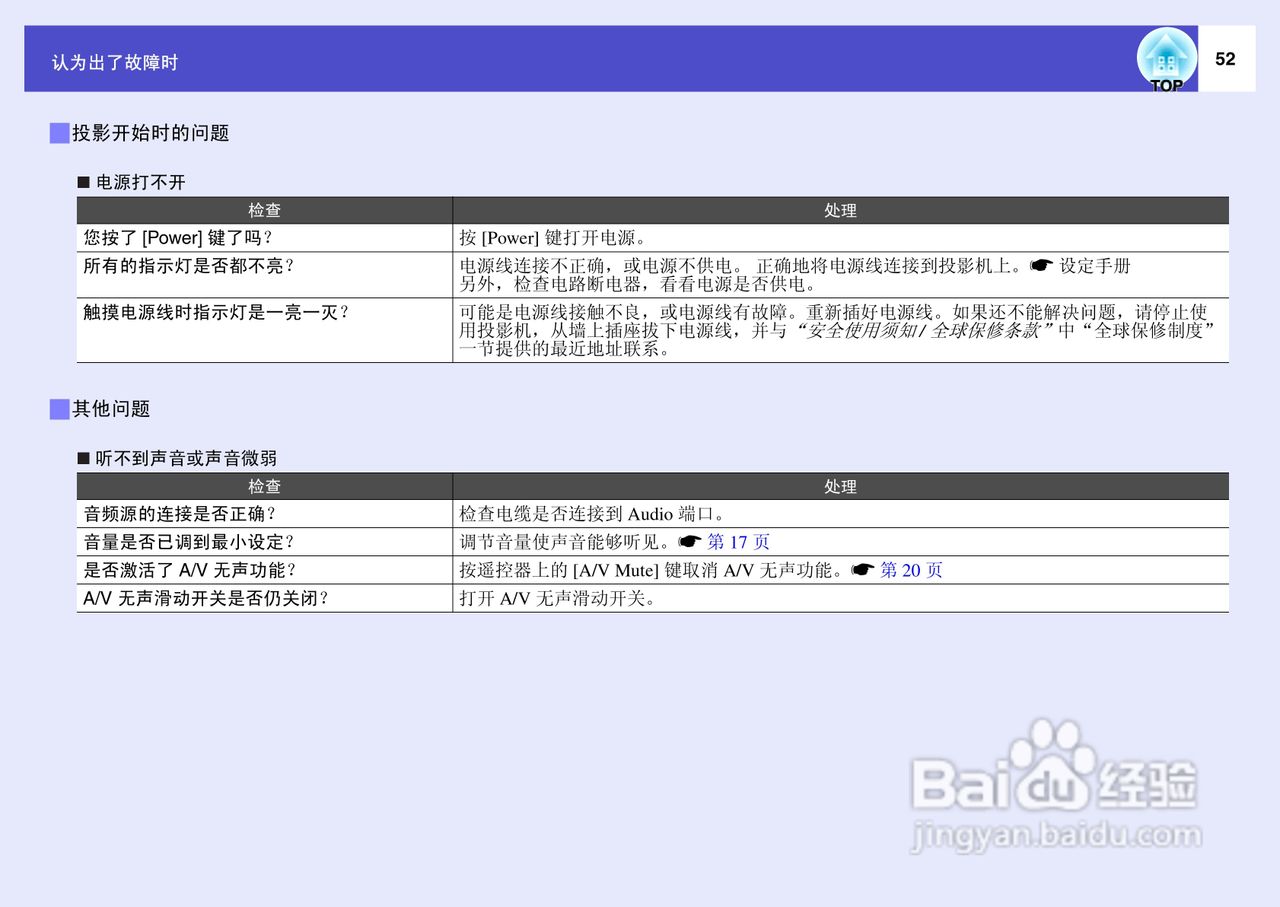Click cell 检查电缆是否连接到 Audio 端口。
The height and width of the screenshot is (907, 1280).
point(840,514)
